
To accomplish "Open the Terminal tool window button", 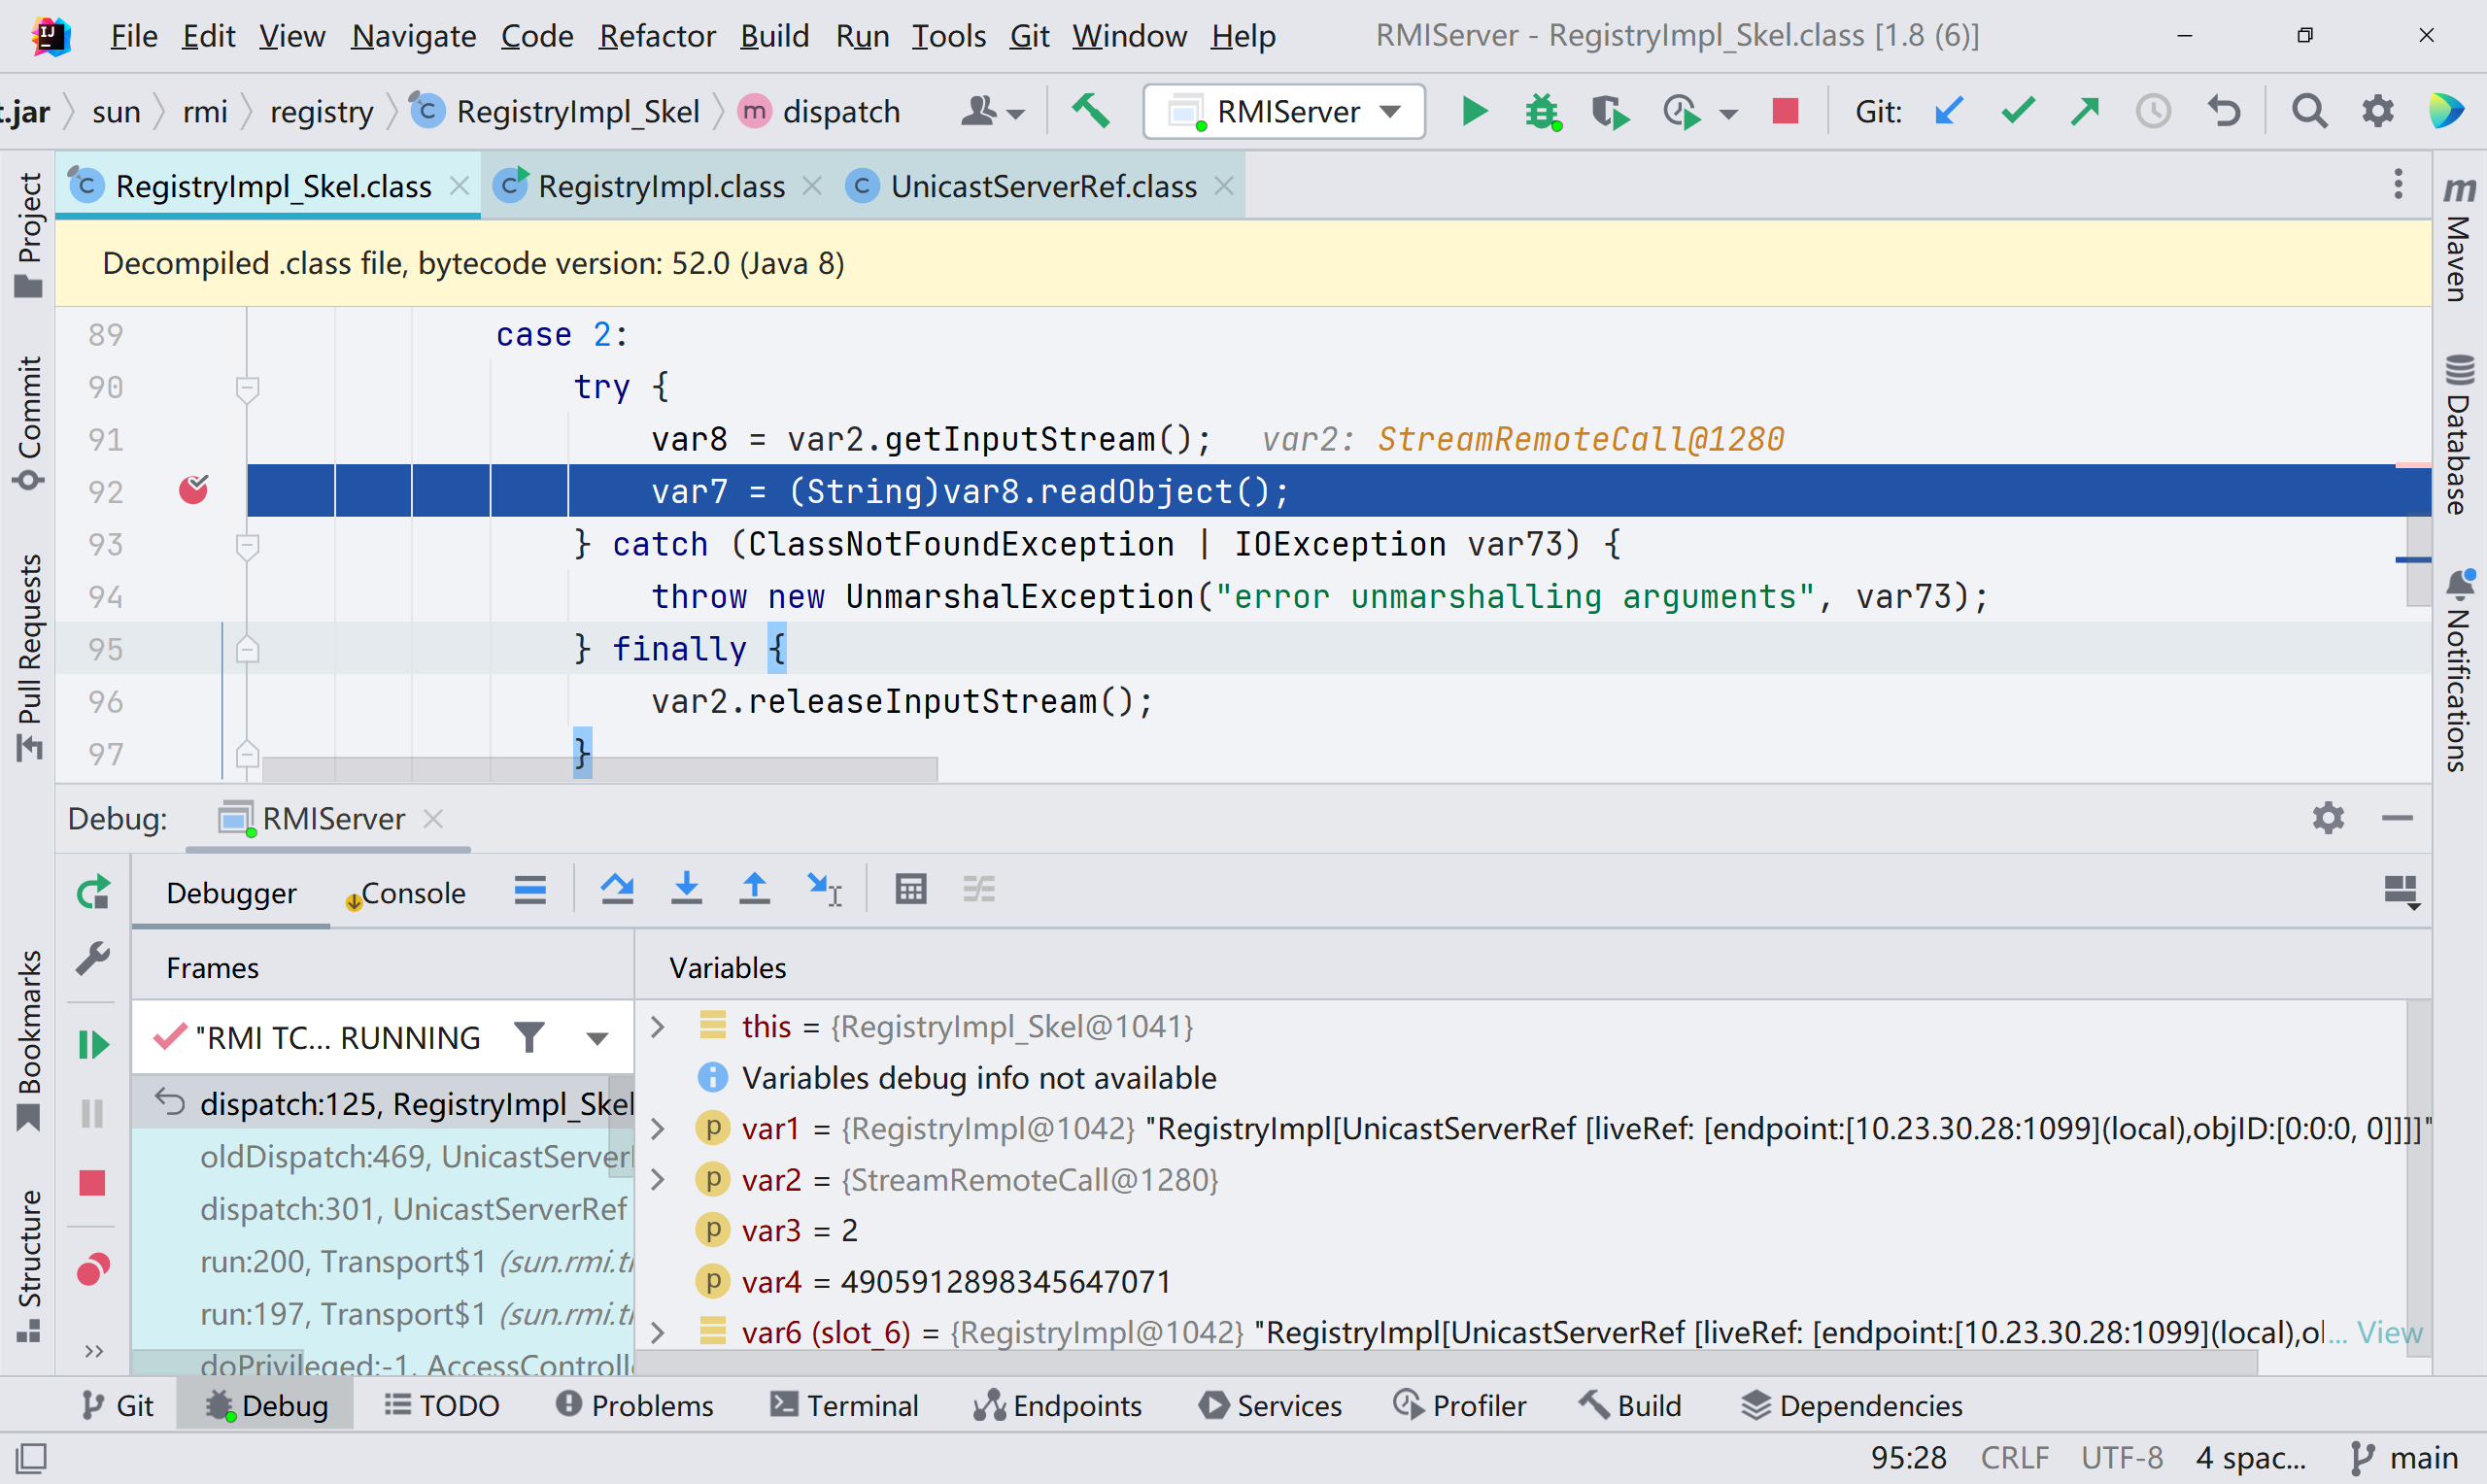I will point(845,1405).
